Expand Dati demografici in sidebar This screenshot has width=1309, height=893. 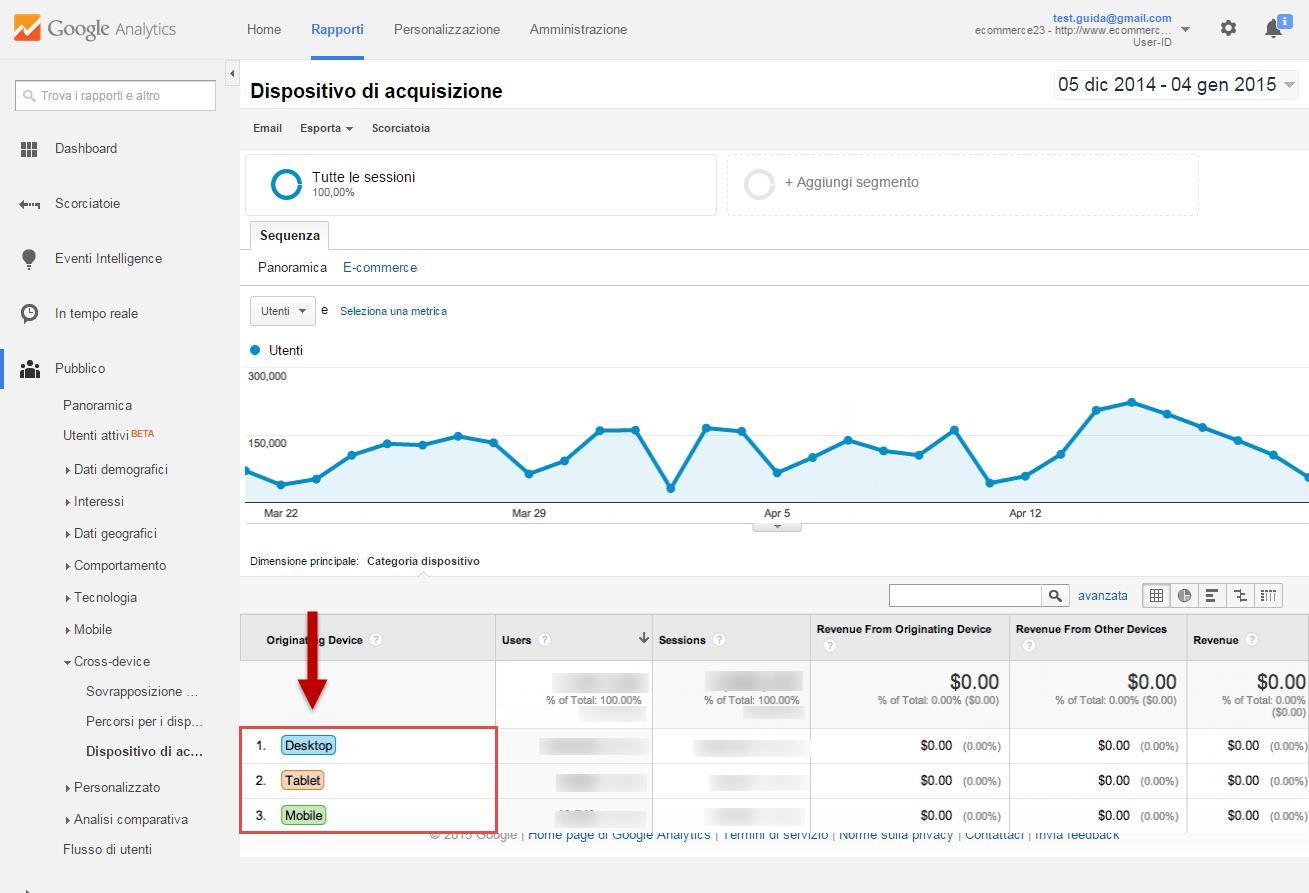[x=120, y=470]
